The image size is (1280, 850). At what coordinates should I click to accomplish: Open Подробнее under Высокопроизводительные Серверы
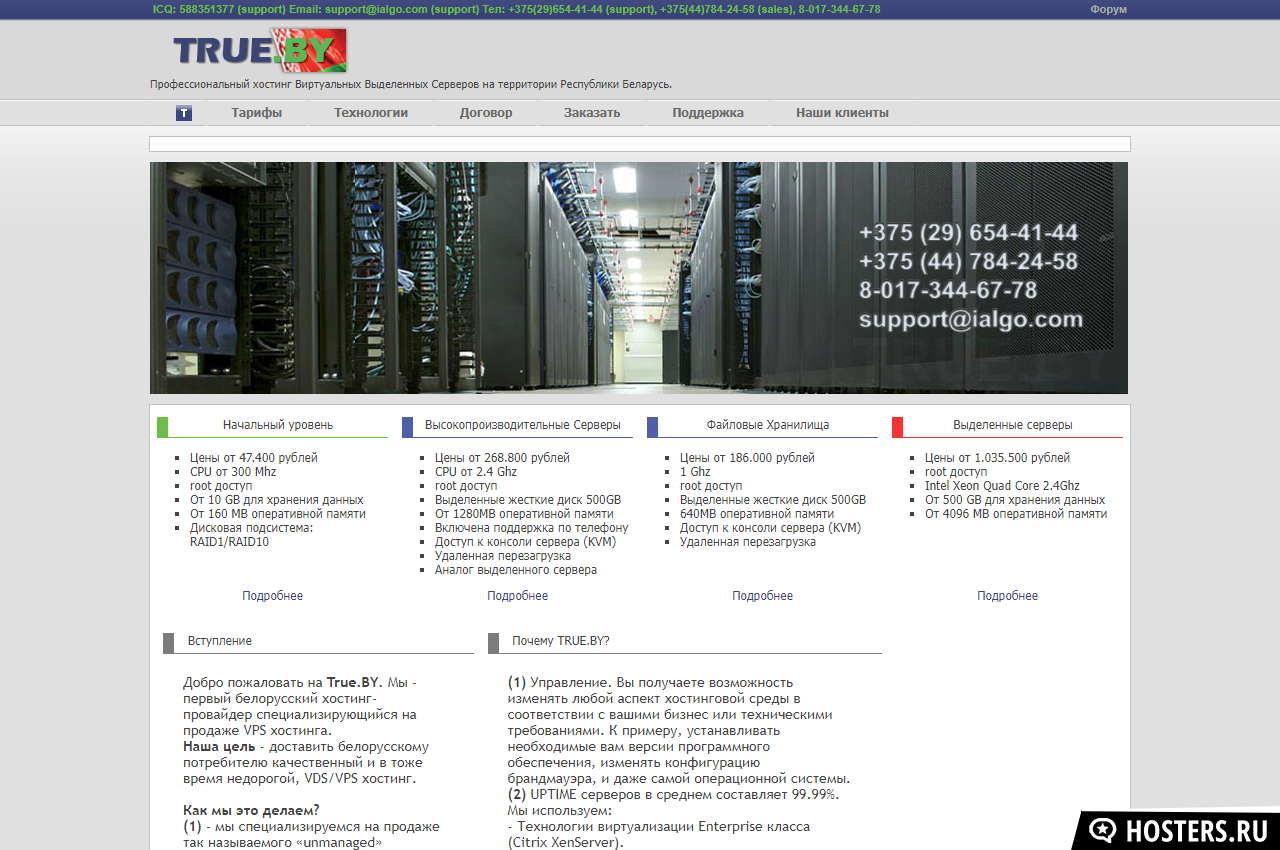(x=517, y=596)
